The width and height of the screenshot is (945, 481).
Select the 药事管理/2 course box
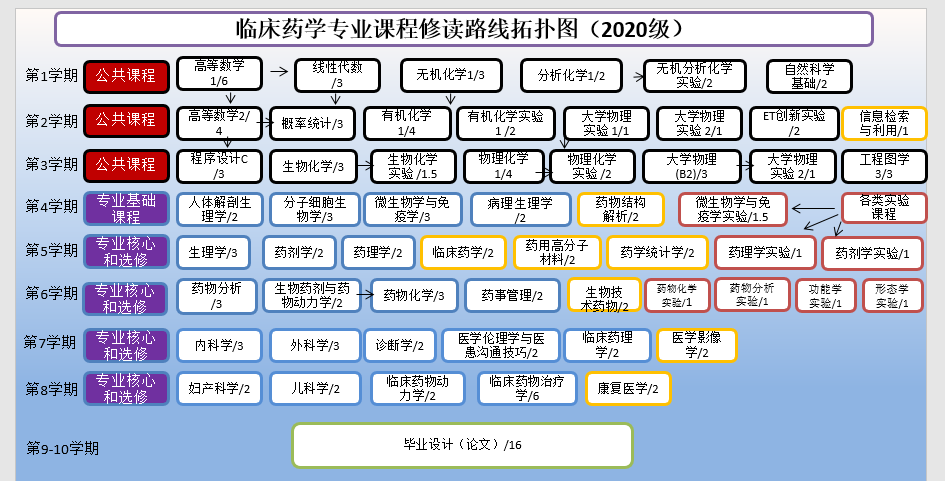tap(511, 295)
